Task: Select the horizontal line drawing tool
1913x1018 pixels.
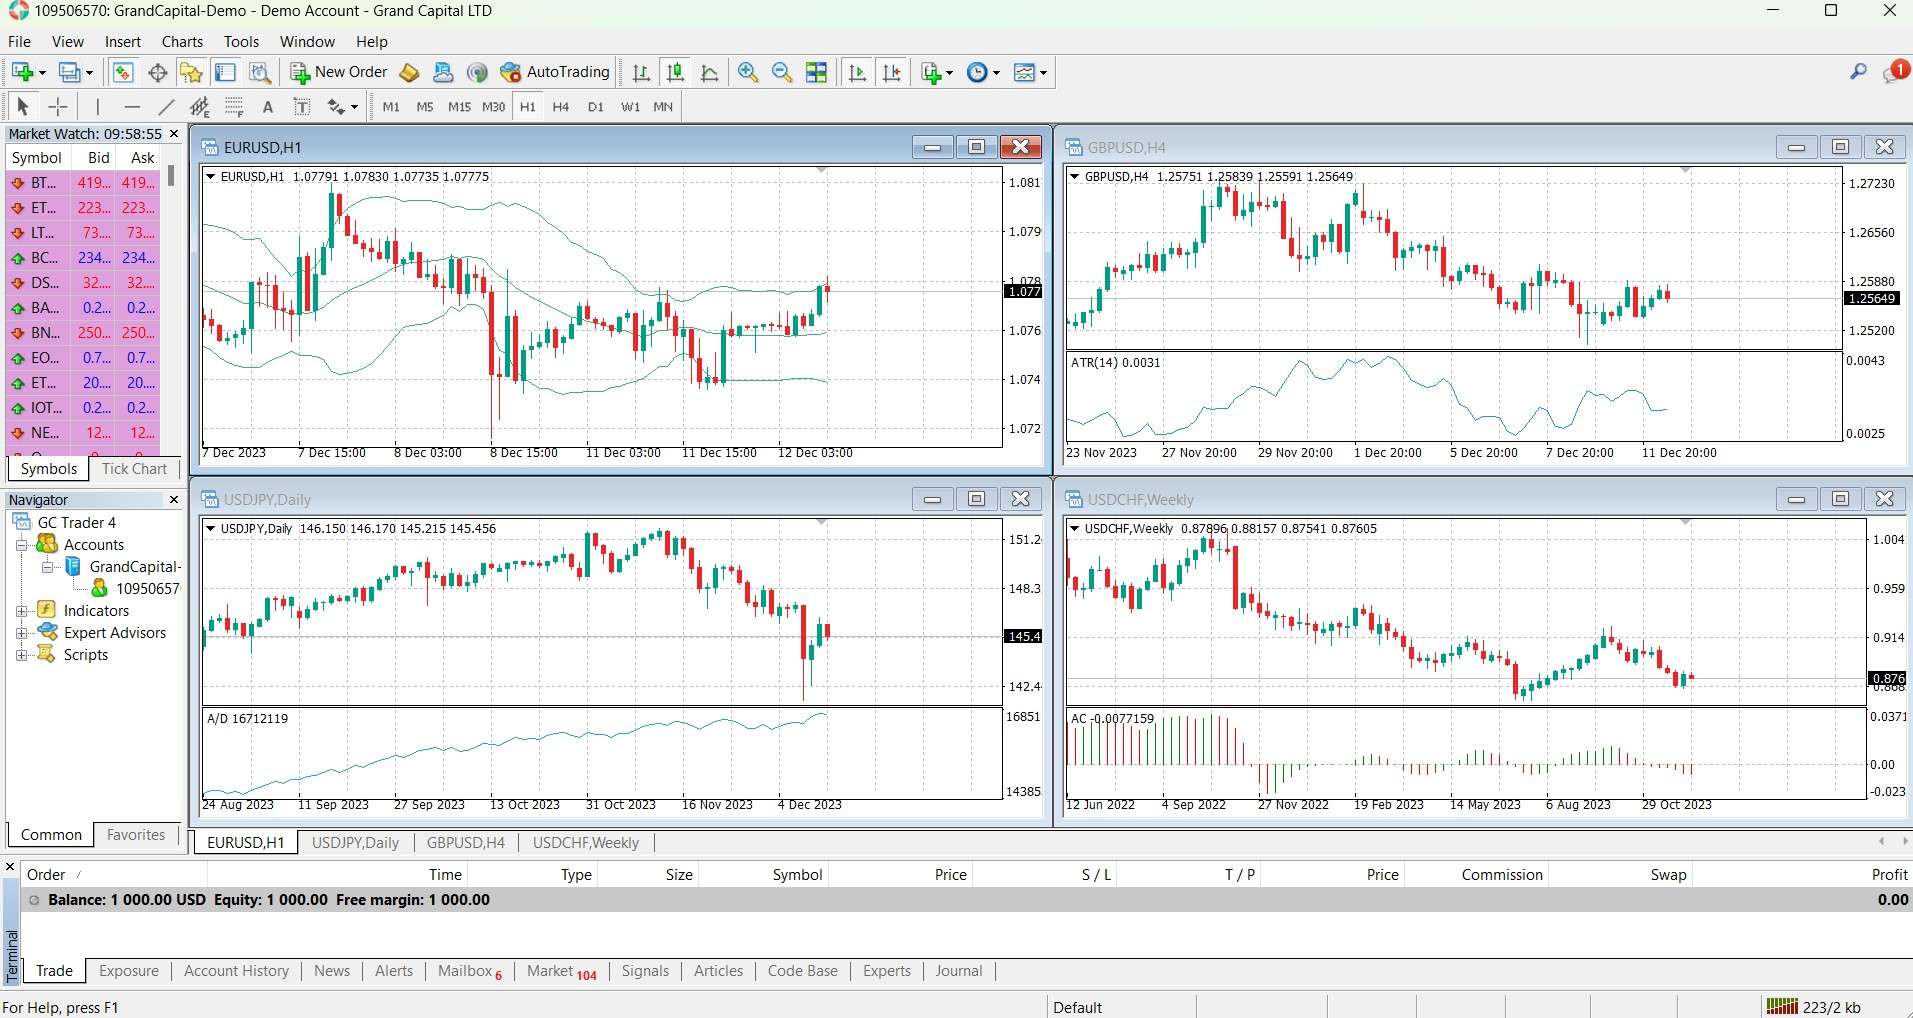Action: pos(132,107)
